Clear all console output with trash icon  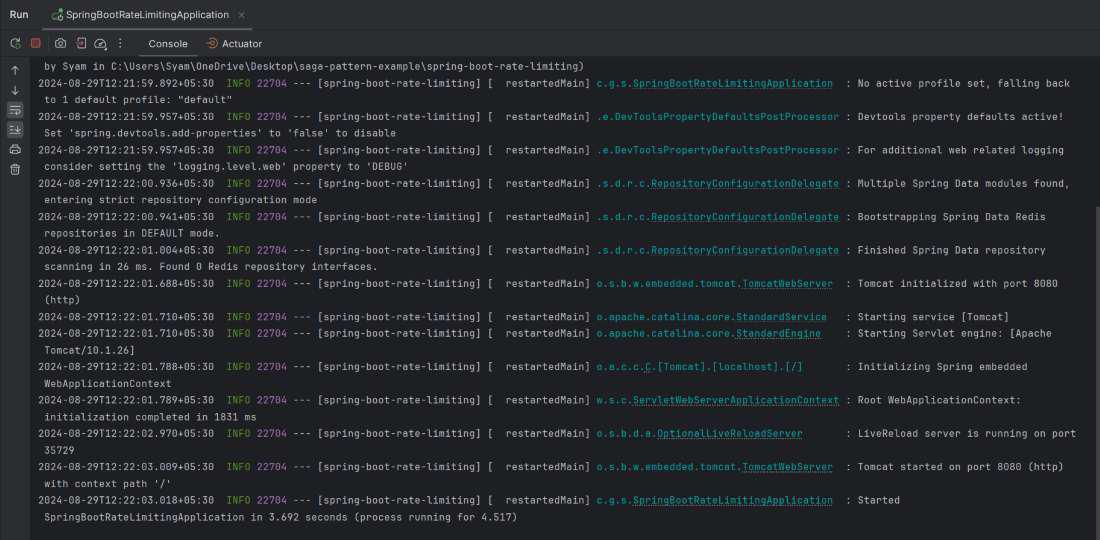click(15, 169)
